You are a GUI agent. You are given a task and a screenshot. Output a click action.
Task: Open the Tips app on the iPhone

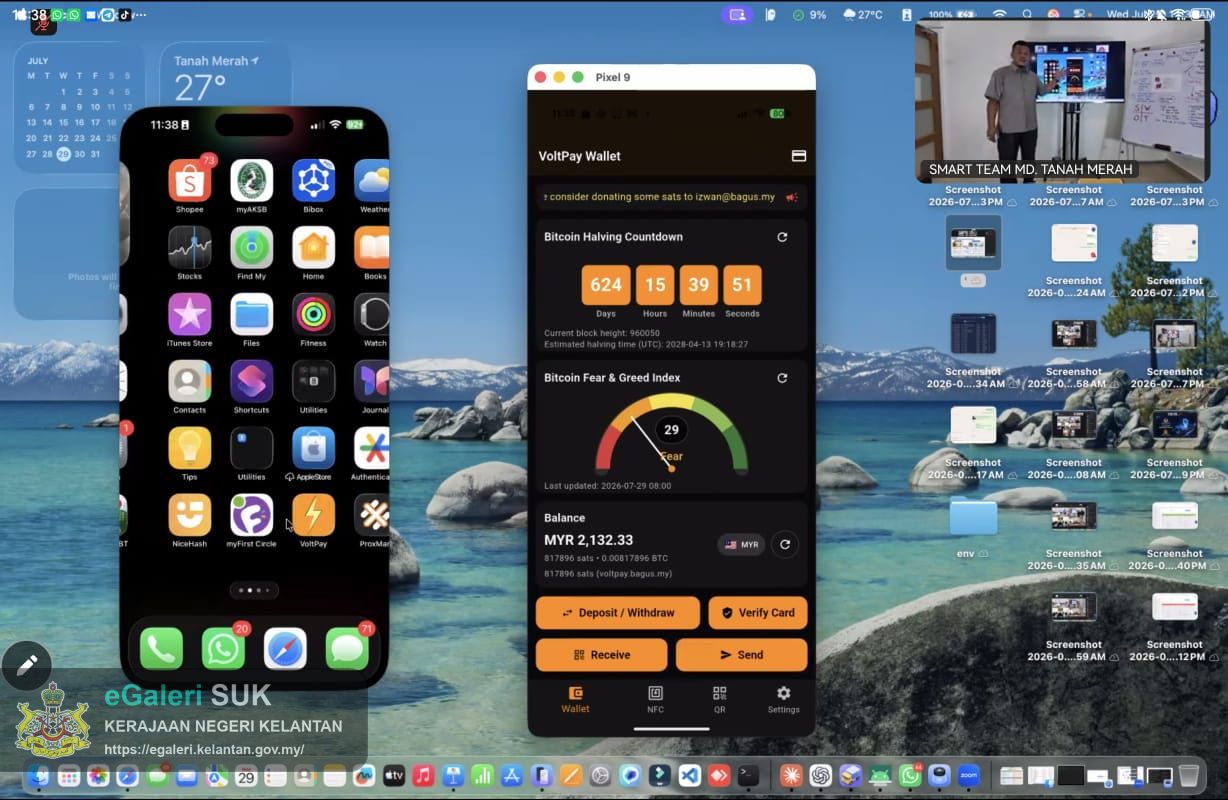pos(189,449)
